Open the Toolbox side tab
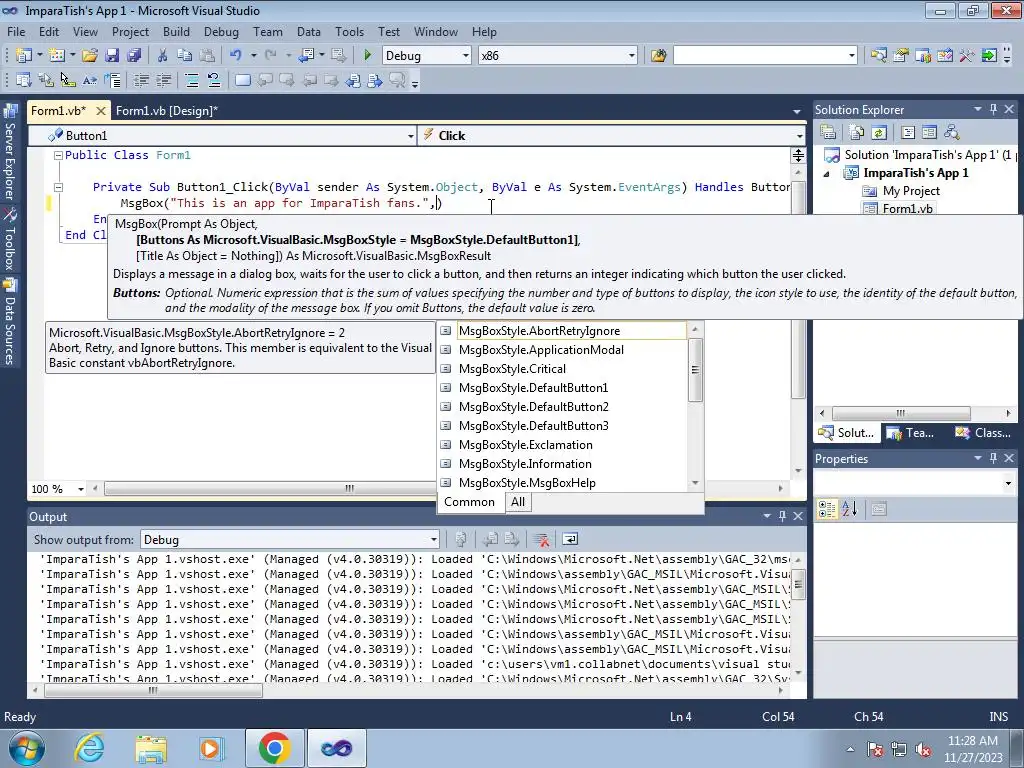This screenshot has width=1024, height=768. pyautogui.click(x=10, y=240)
